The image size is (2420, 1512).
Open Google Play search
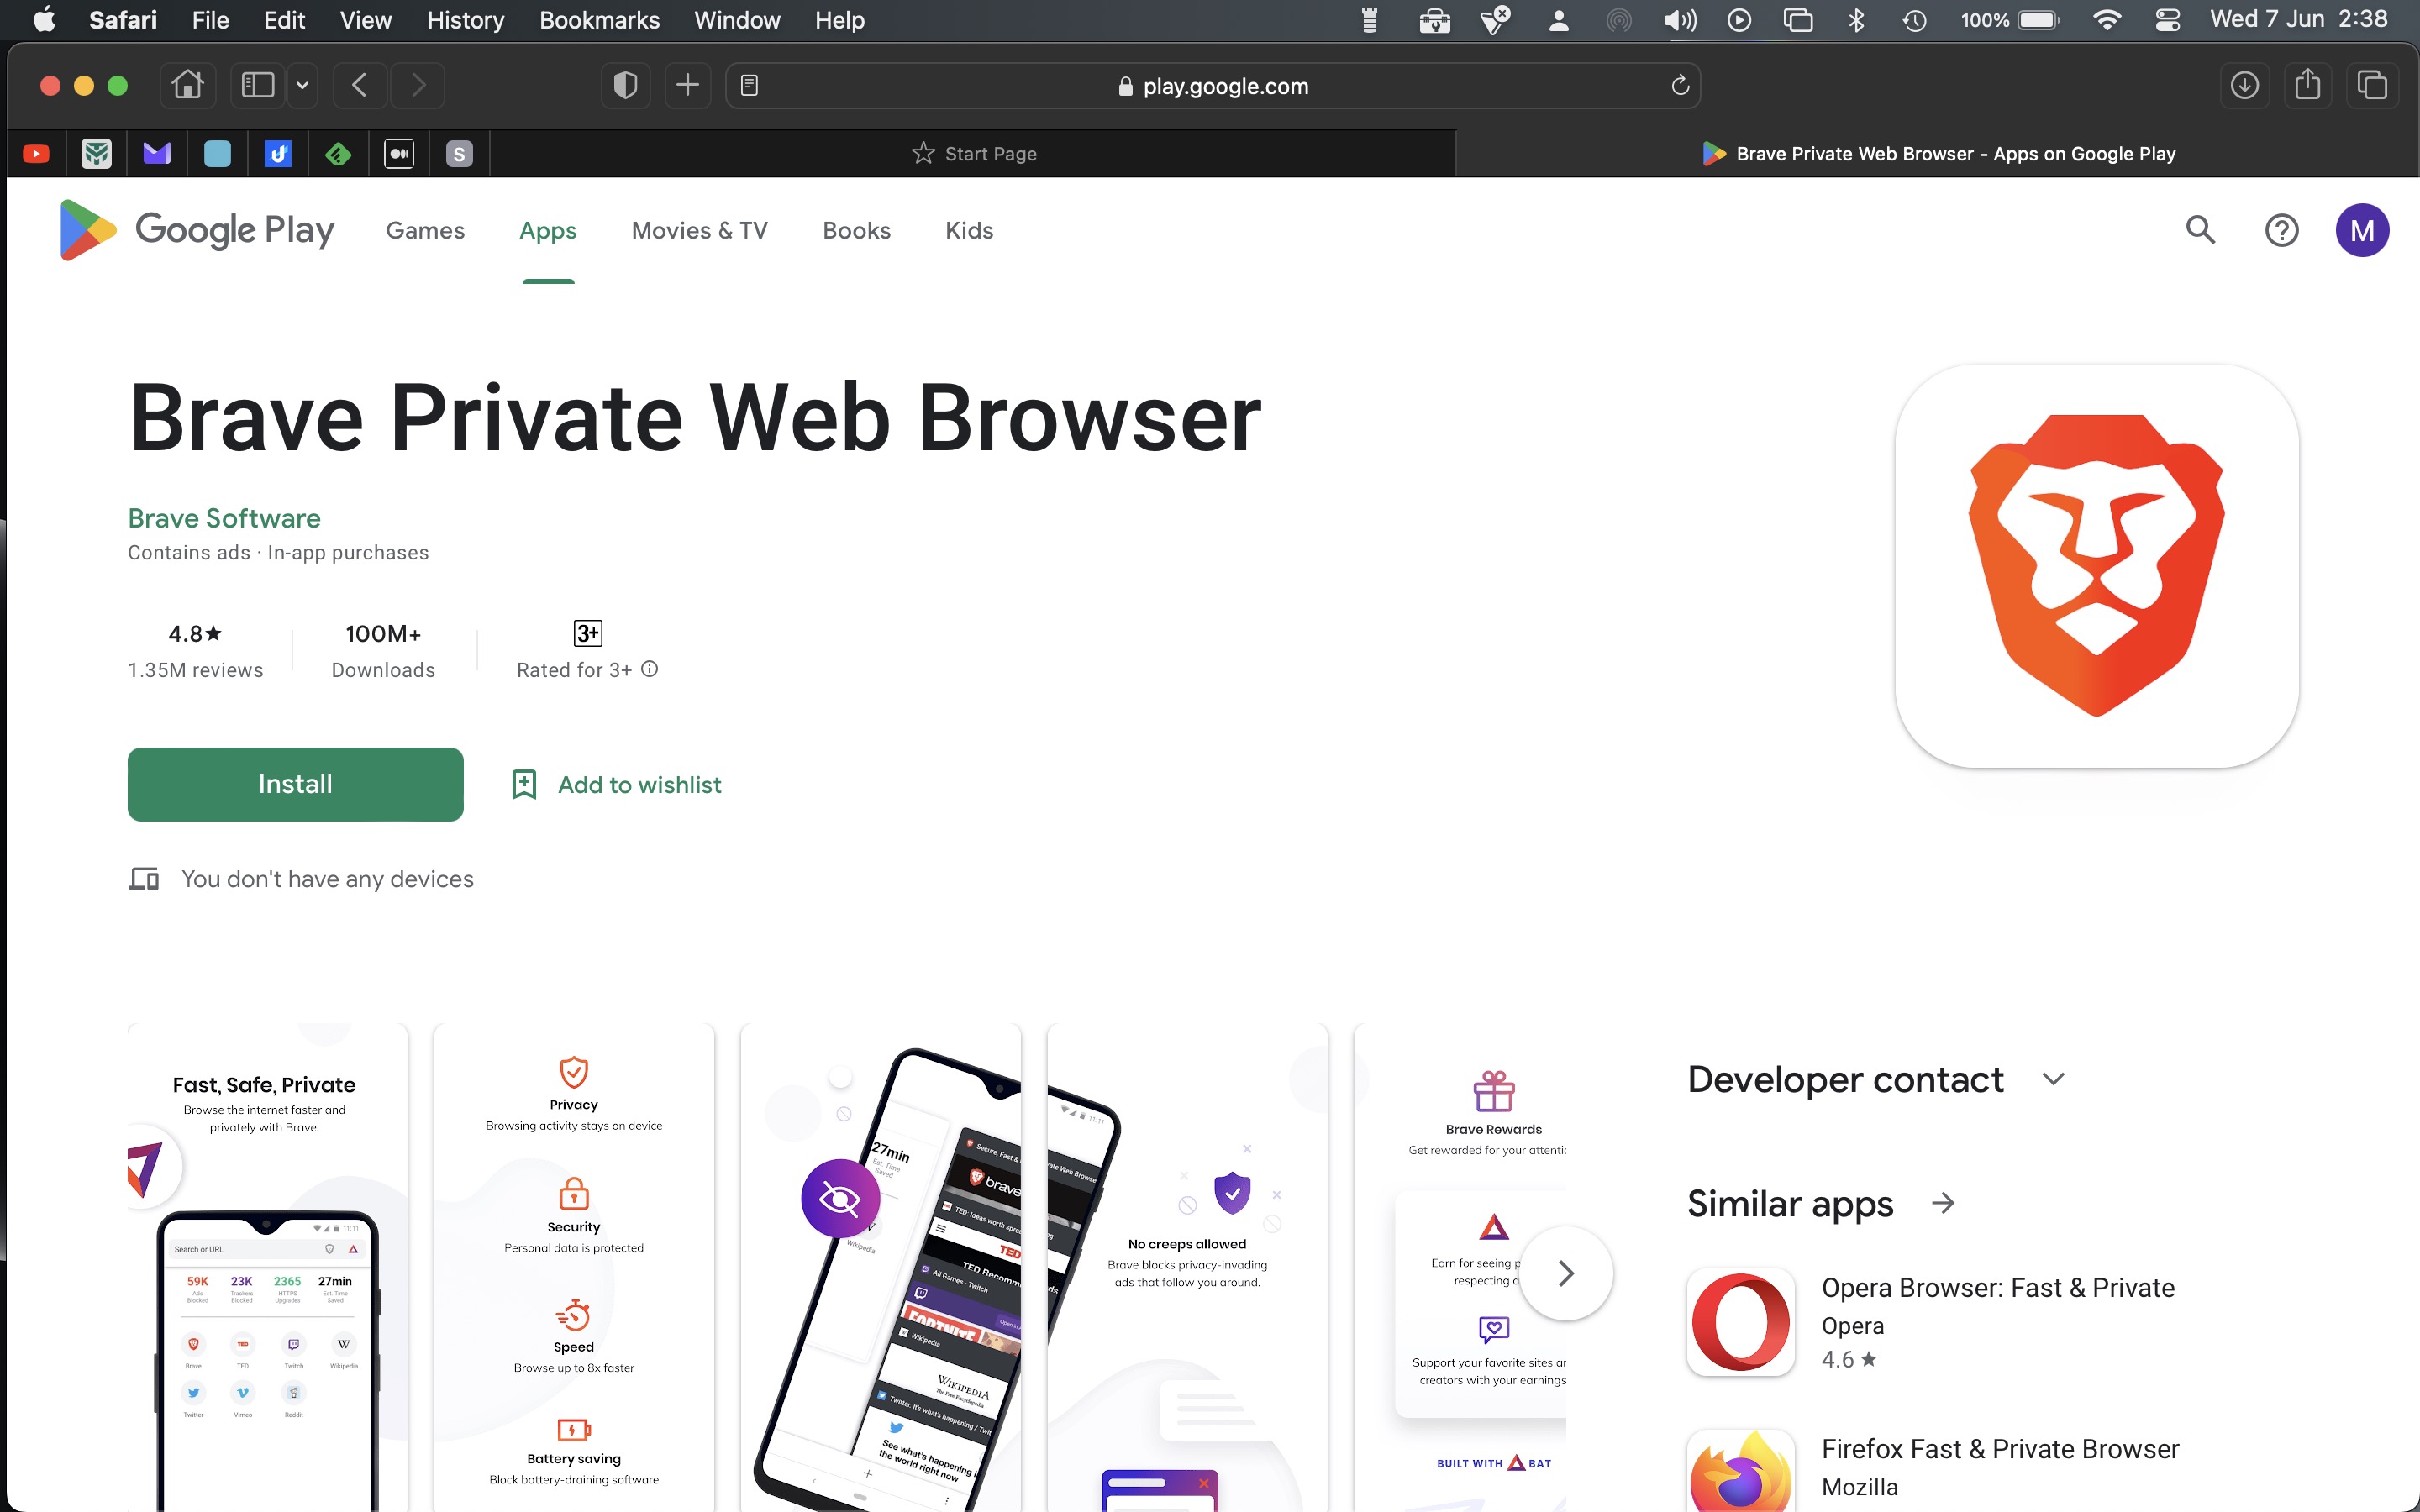[x=2200, y=230]
